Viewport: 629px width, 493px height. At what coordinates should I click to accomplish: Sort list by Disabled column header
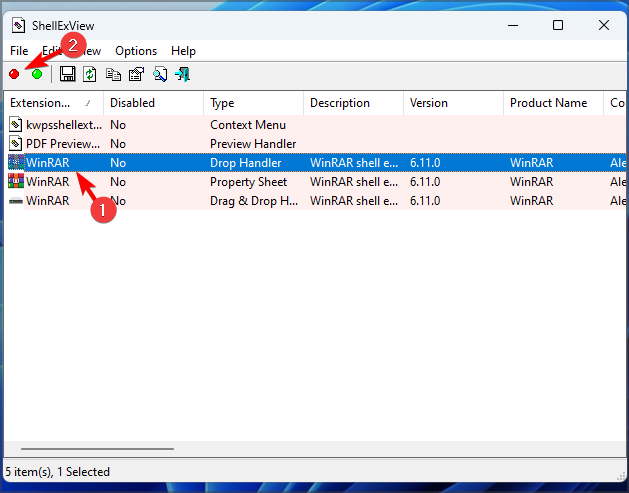pos(154,103)
